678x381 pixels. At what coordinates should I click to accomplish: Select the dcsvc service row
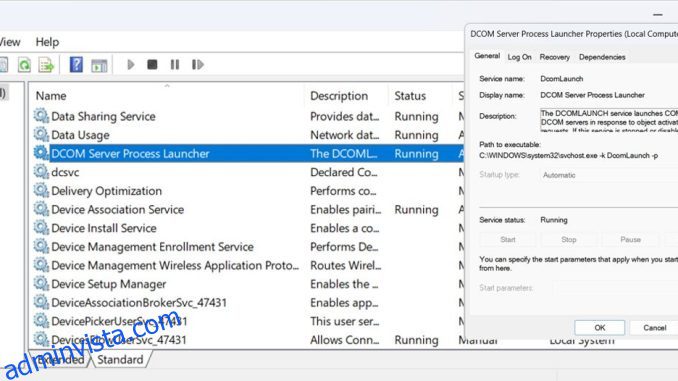pyautogui.click(x=247, y=172)
